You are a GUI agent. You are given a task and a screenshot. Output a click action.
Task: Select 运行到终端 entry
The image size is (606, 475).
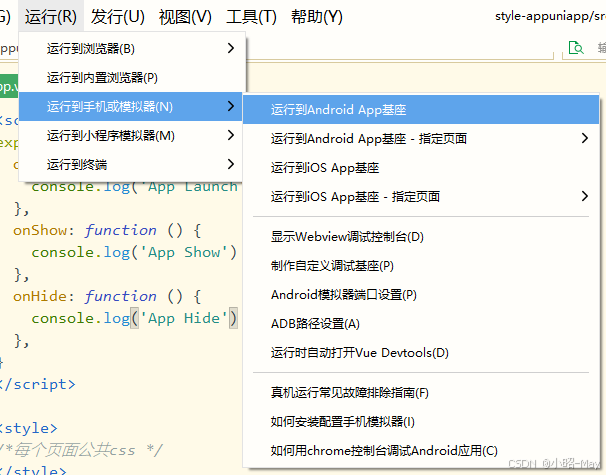[131, 165]
